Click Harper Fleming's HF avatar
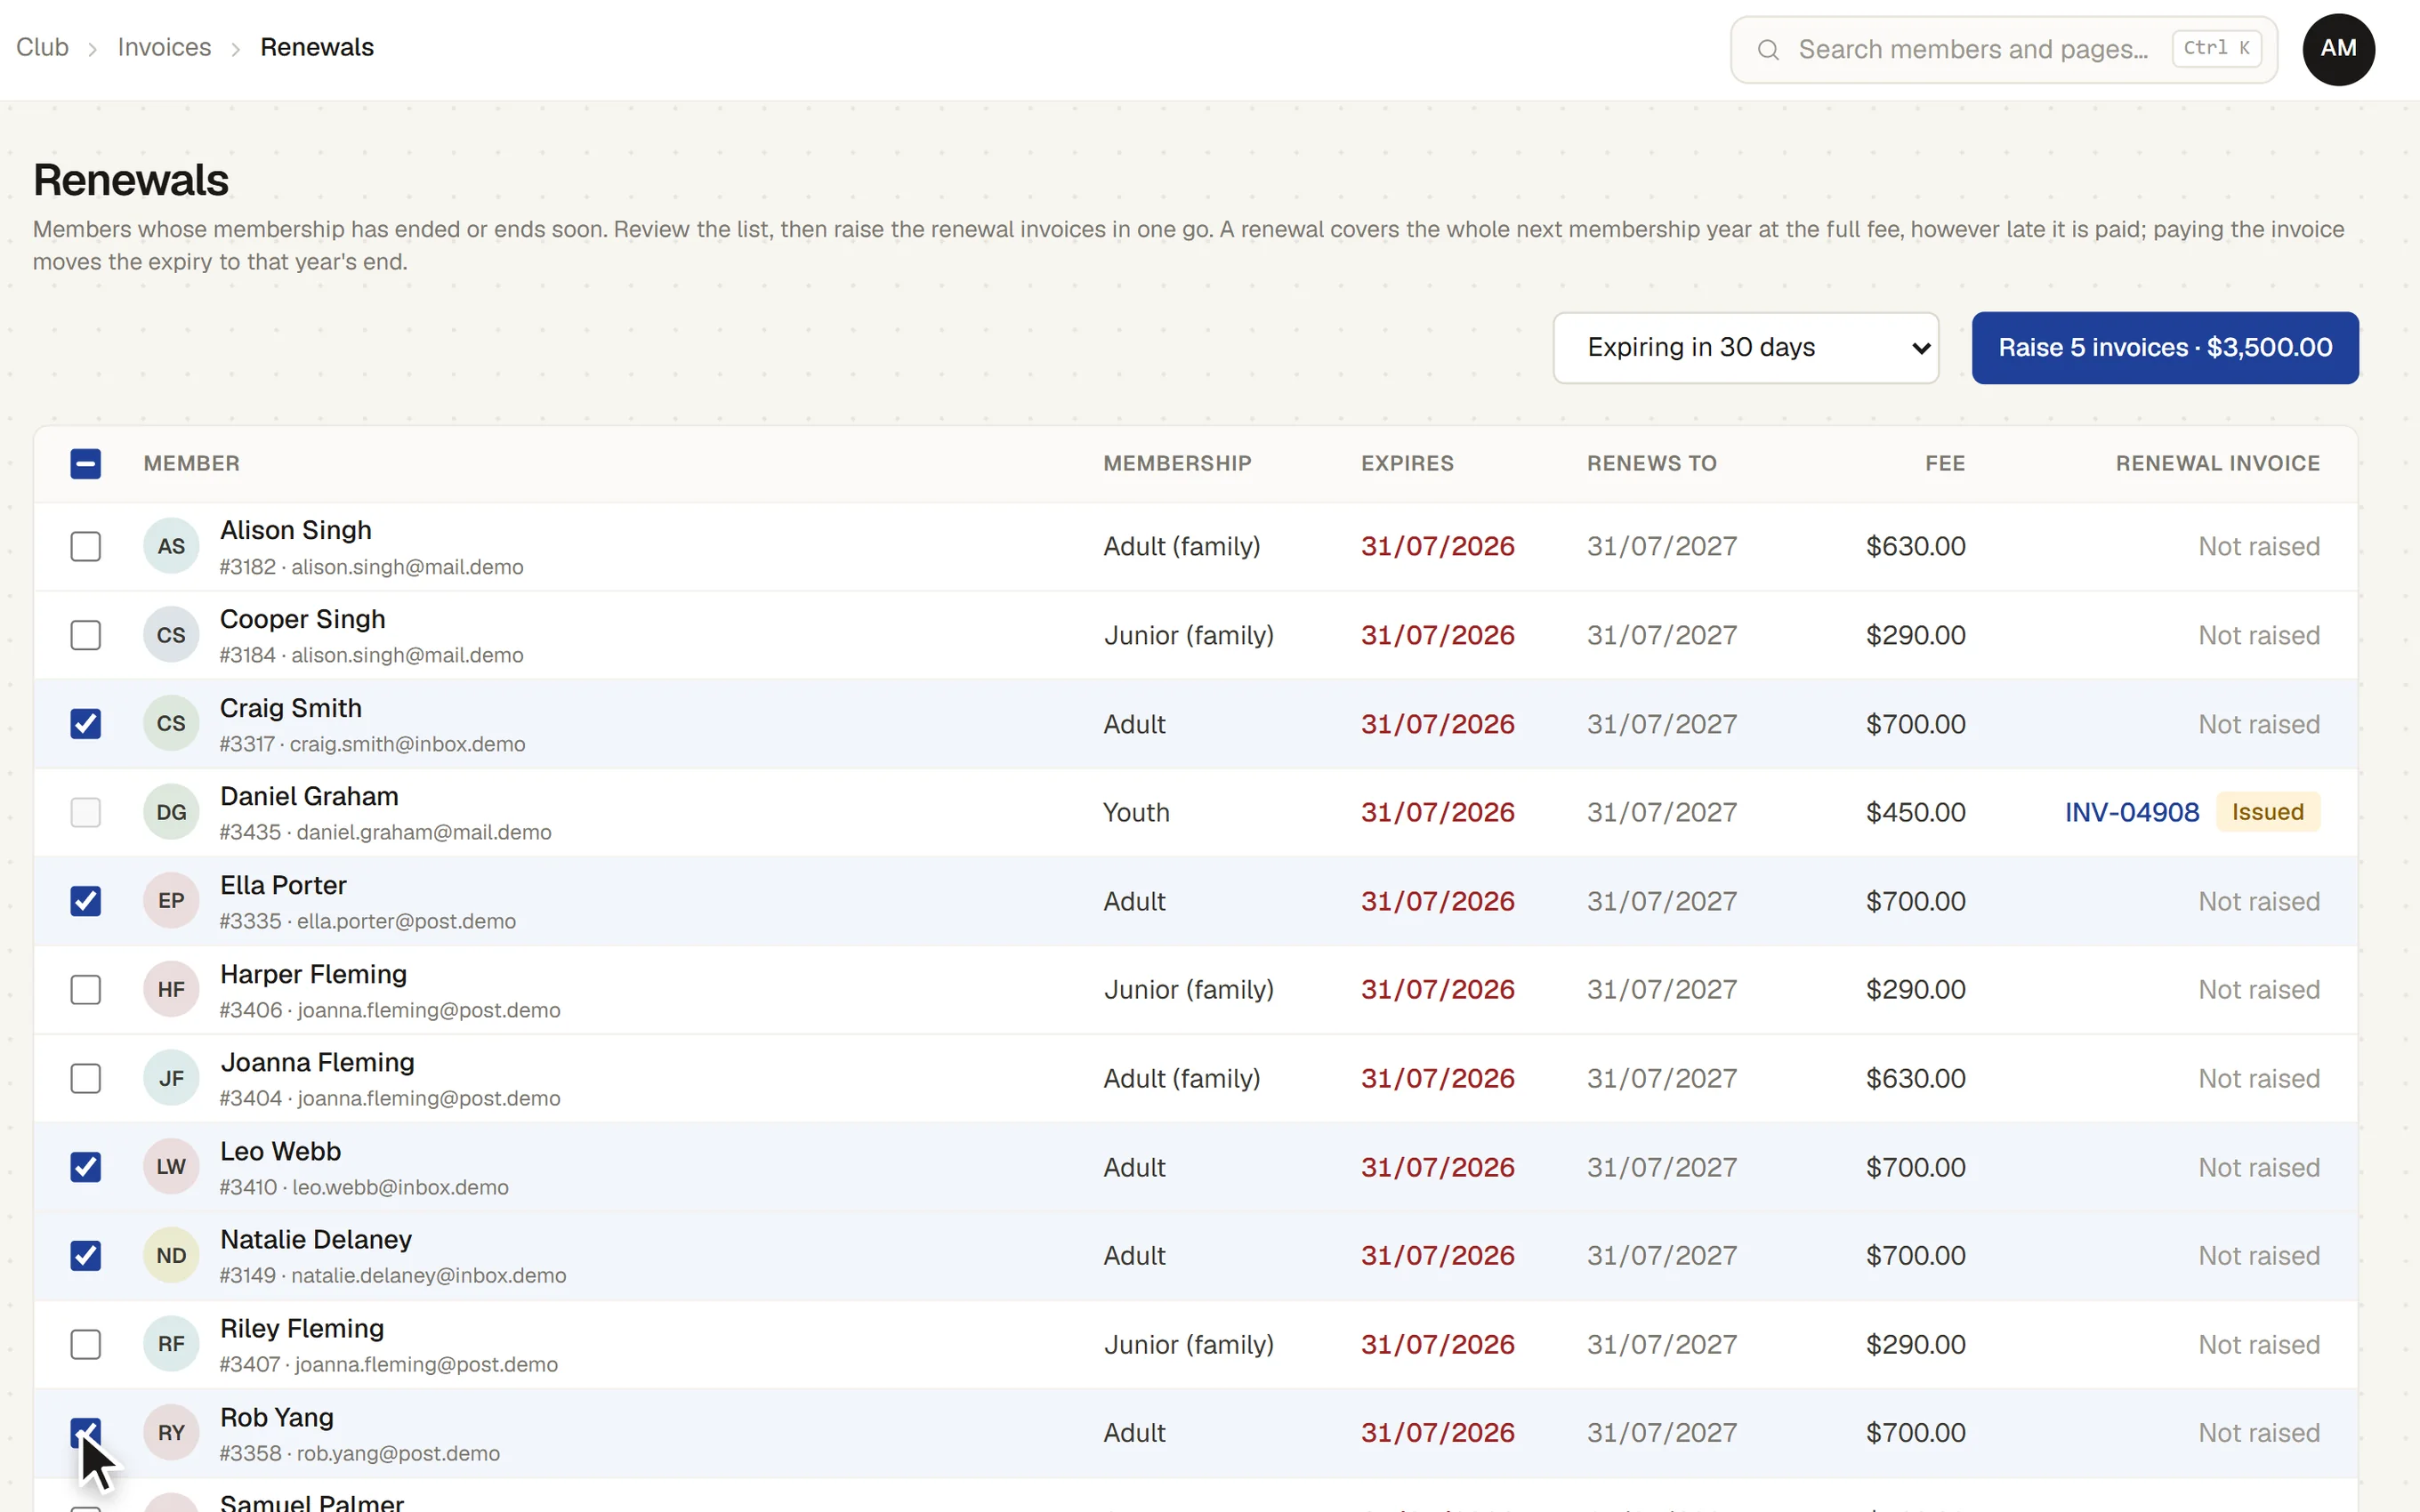 coord(171,989)
